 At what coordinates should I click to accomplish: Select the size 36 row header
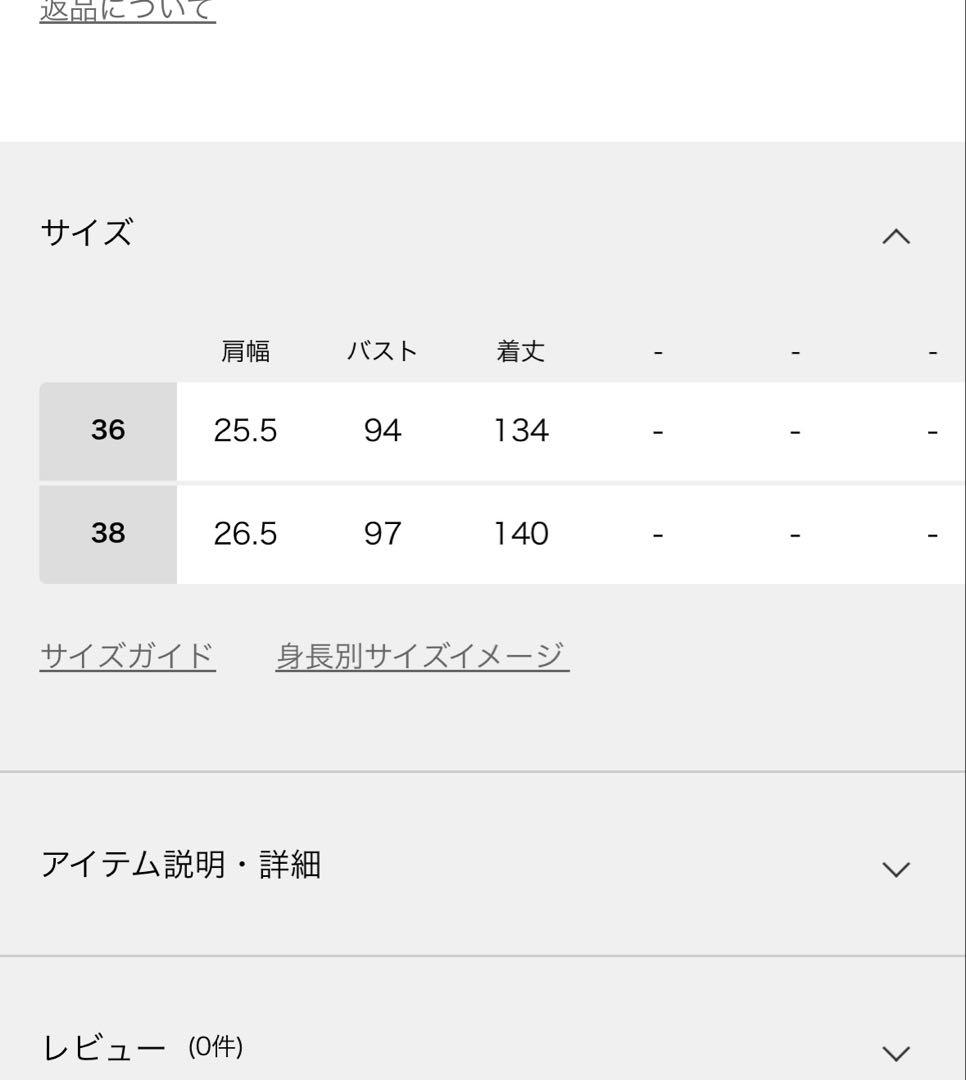click(108, 431)
